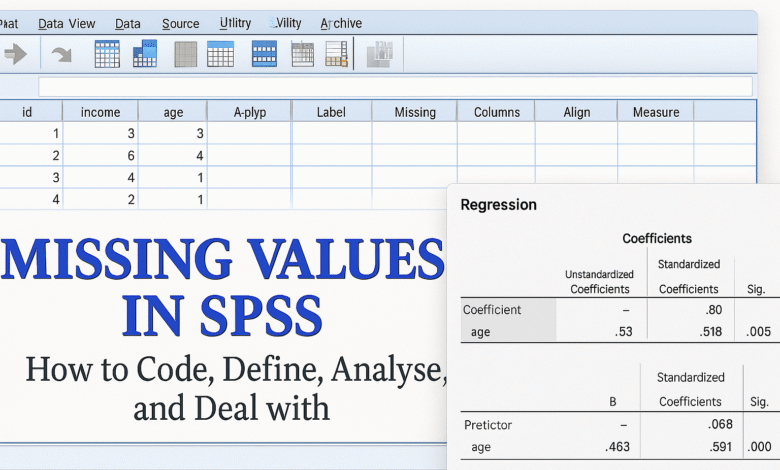
Task: Click the tan table with boxes icon
Action: [x=336, y=54]
